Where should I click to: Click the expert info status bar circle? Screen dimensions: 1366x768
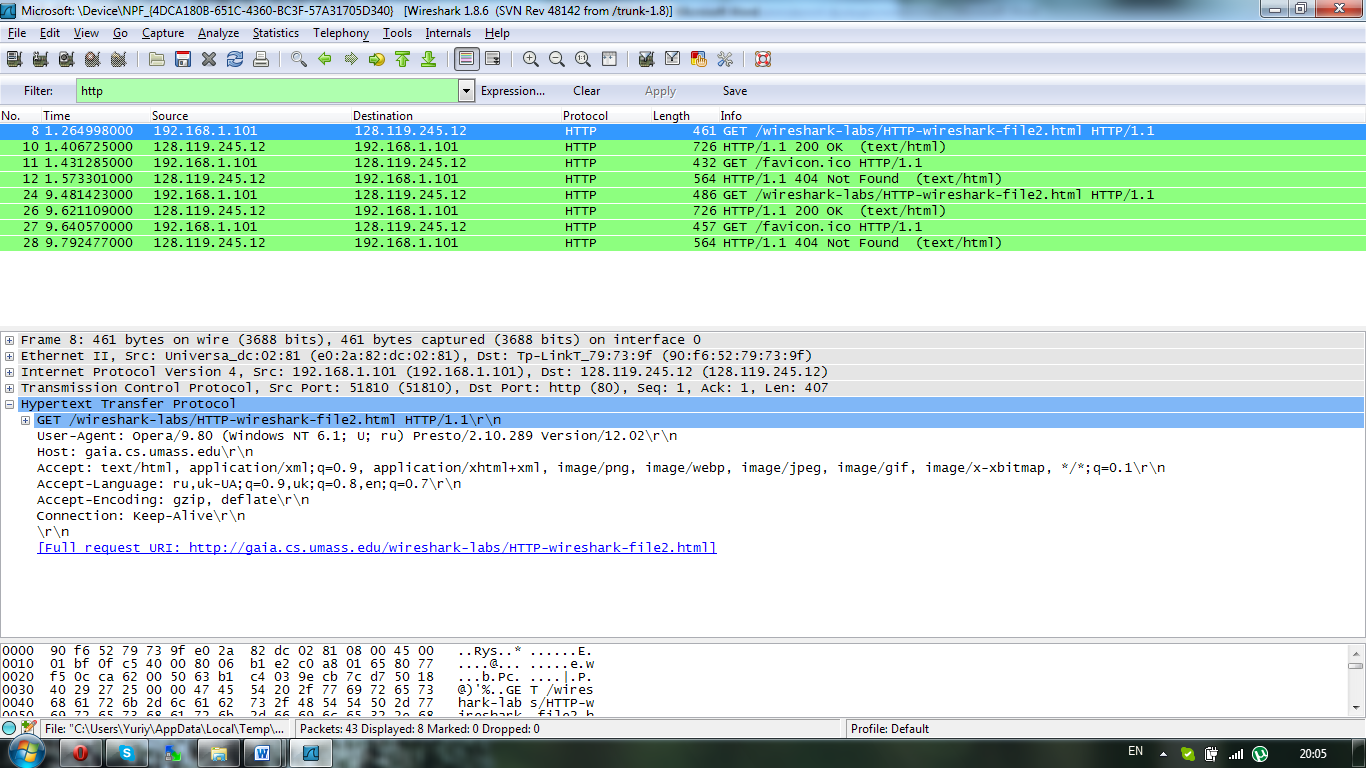[9, 728]
